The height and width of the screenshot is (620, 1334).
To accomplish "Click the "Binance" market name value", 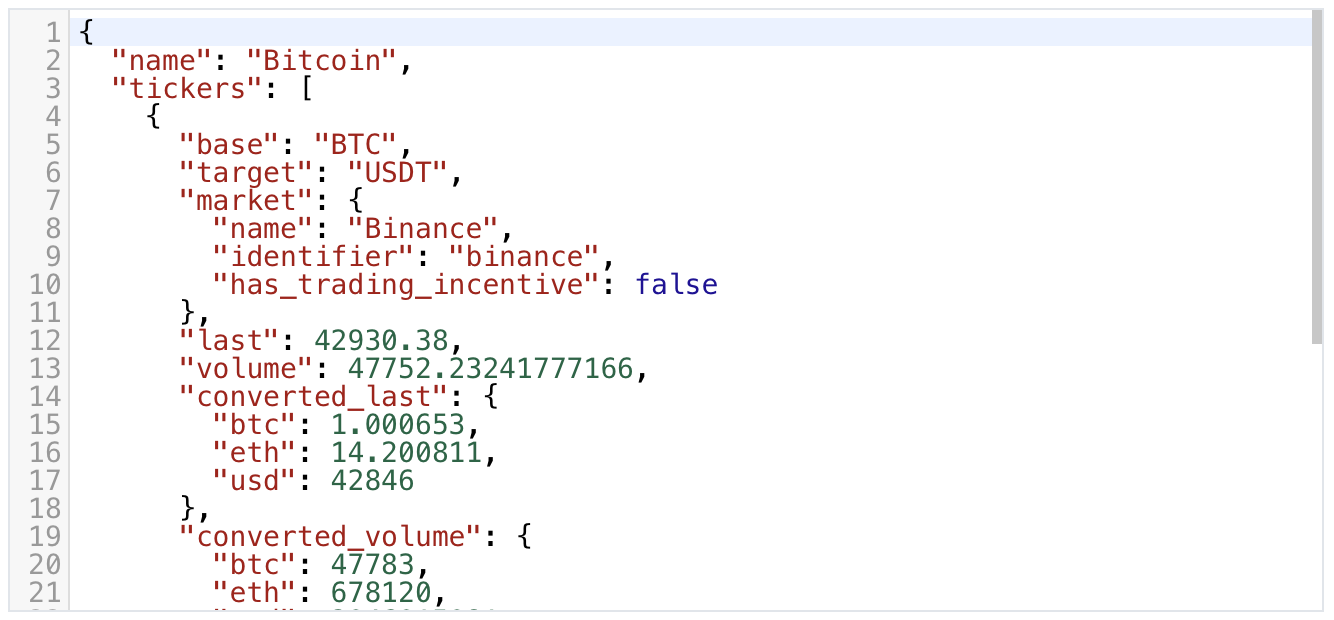I will click(x=423, y=229).
